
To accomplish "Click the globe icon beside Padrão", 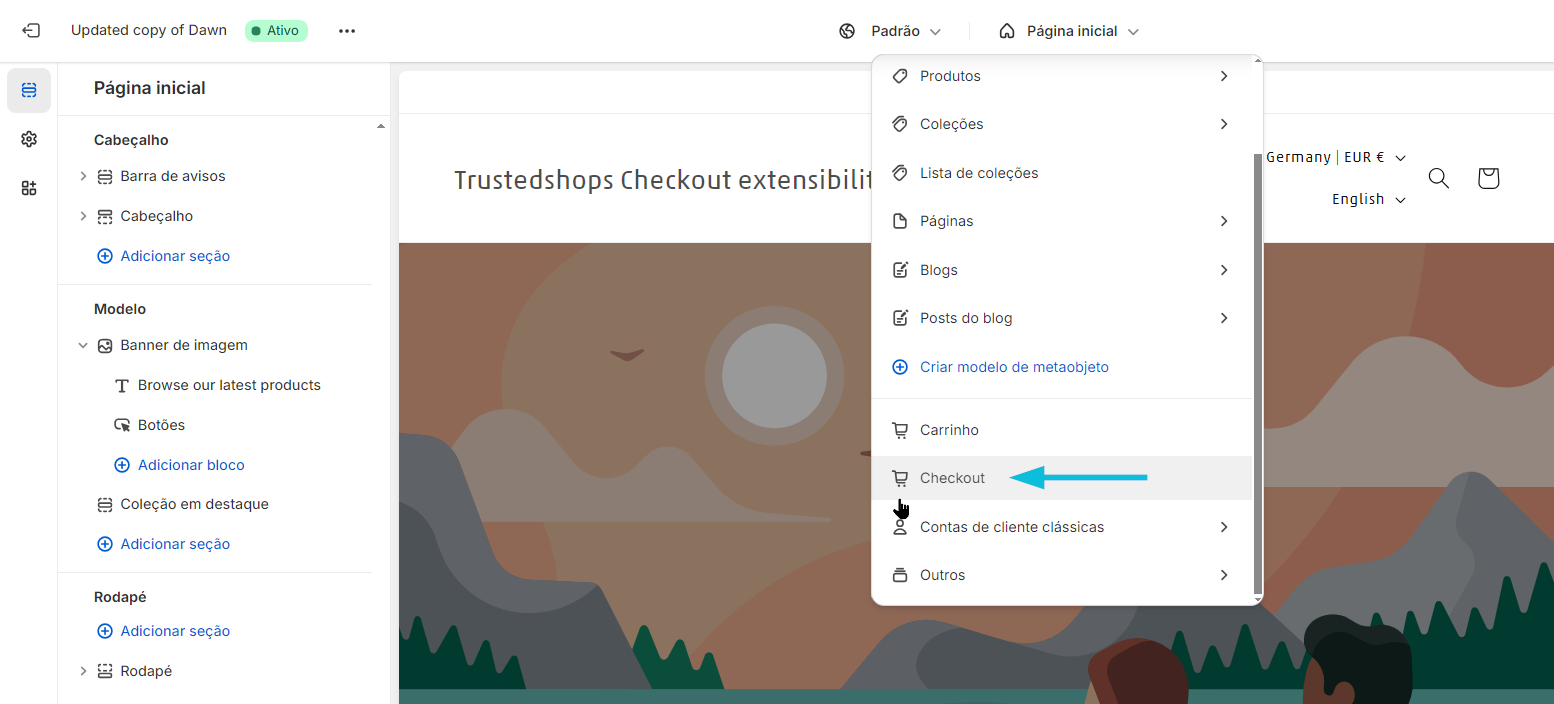I will 847,31.
